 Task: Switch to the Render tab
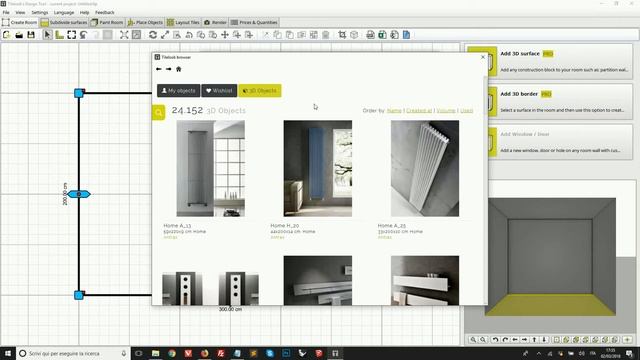click(215, 22)
